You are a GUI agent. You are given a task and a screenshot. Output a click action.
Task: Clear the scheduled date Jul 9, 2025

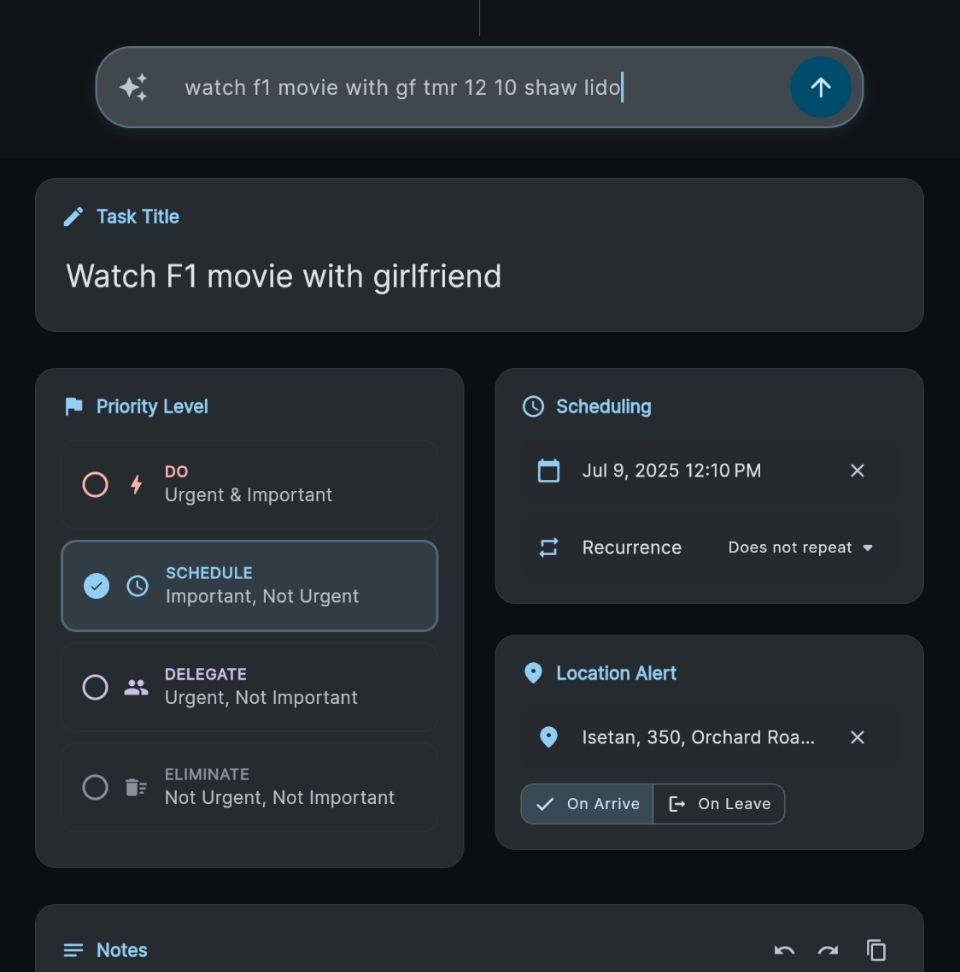click(857, 471)
